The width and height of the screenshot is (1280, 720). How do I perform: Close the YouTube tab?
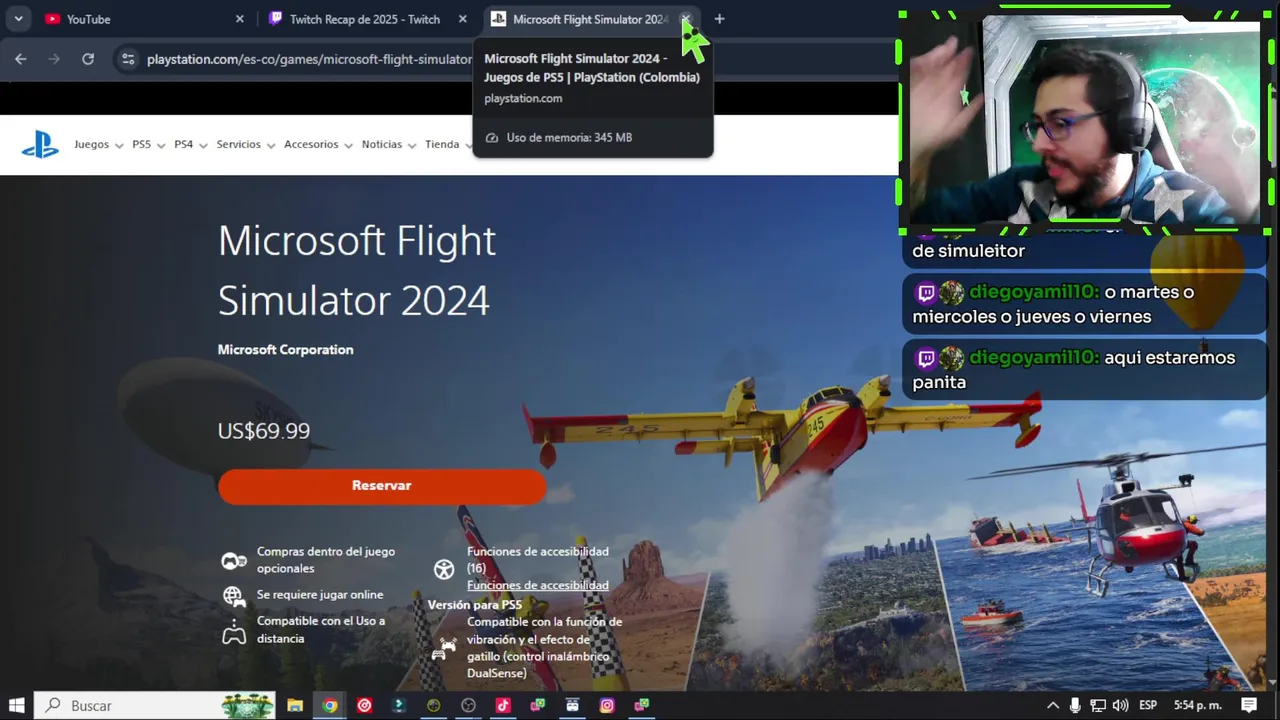(x=240, y=19)
